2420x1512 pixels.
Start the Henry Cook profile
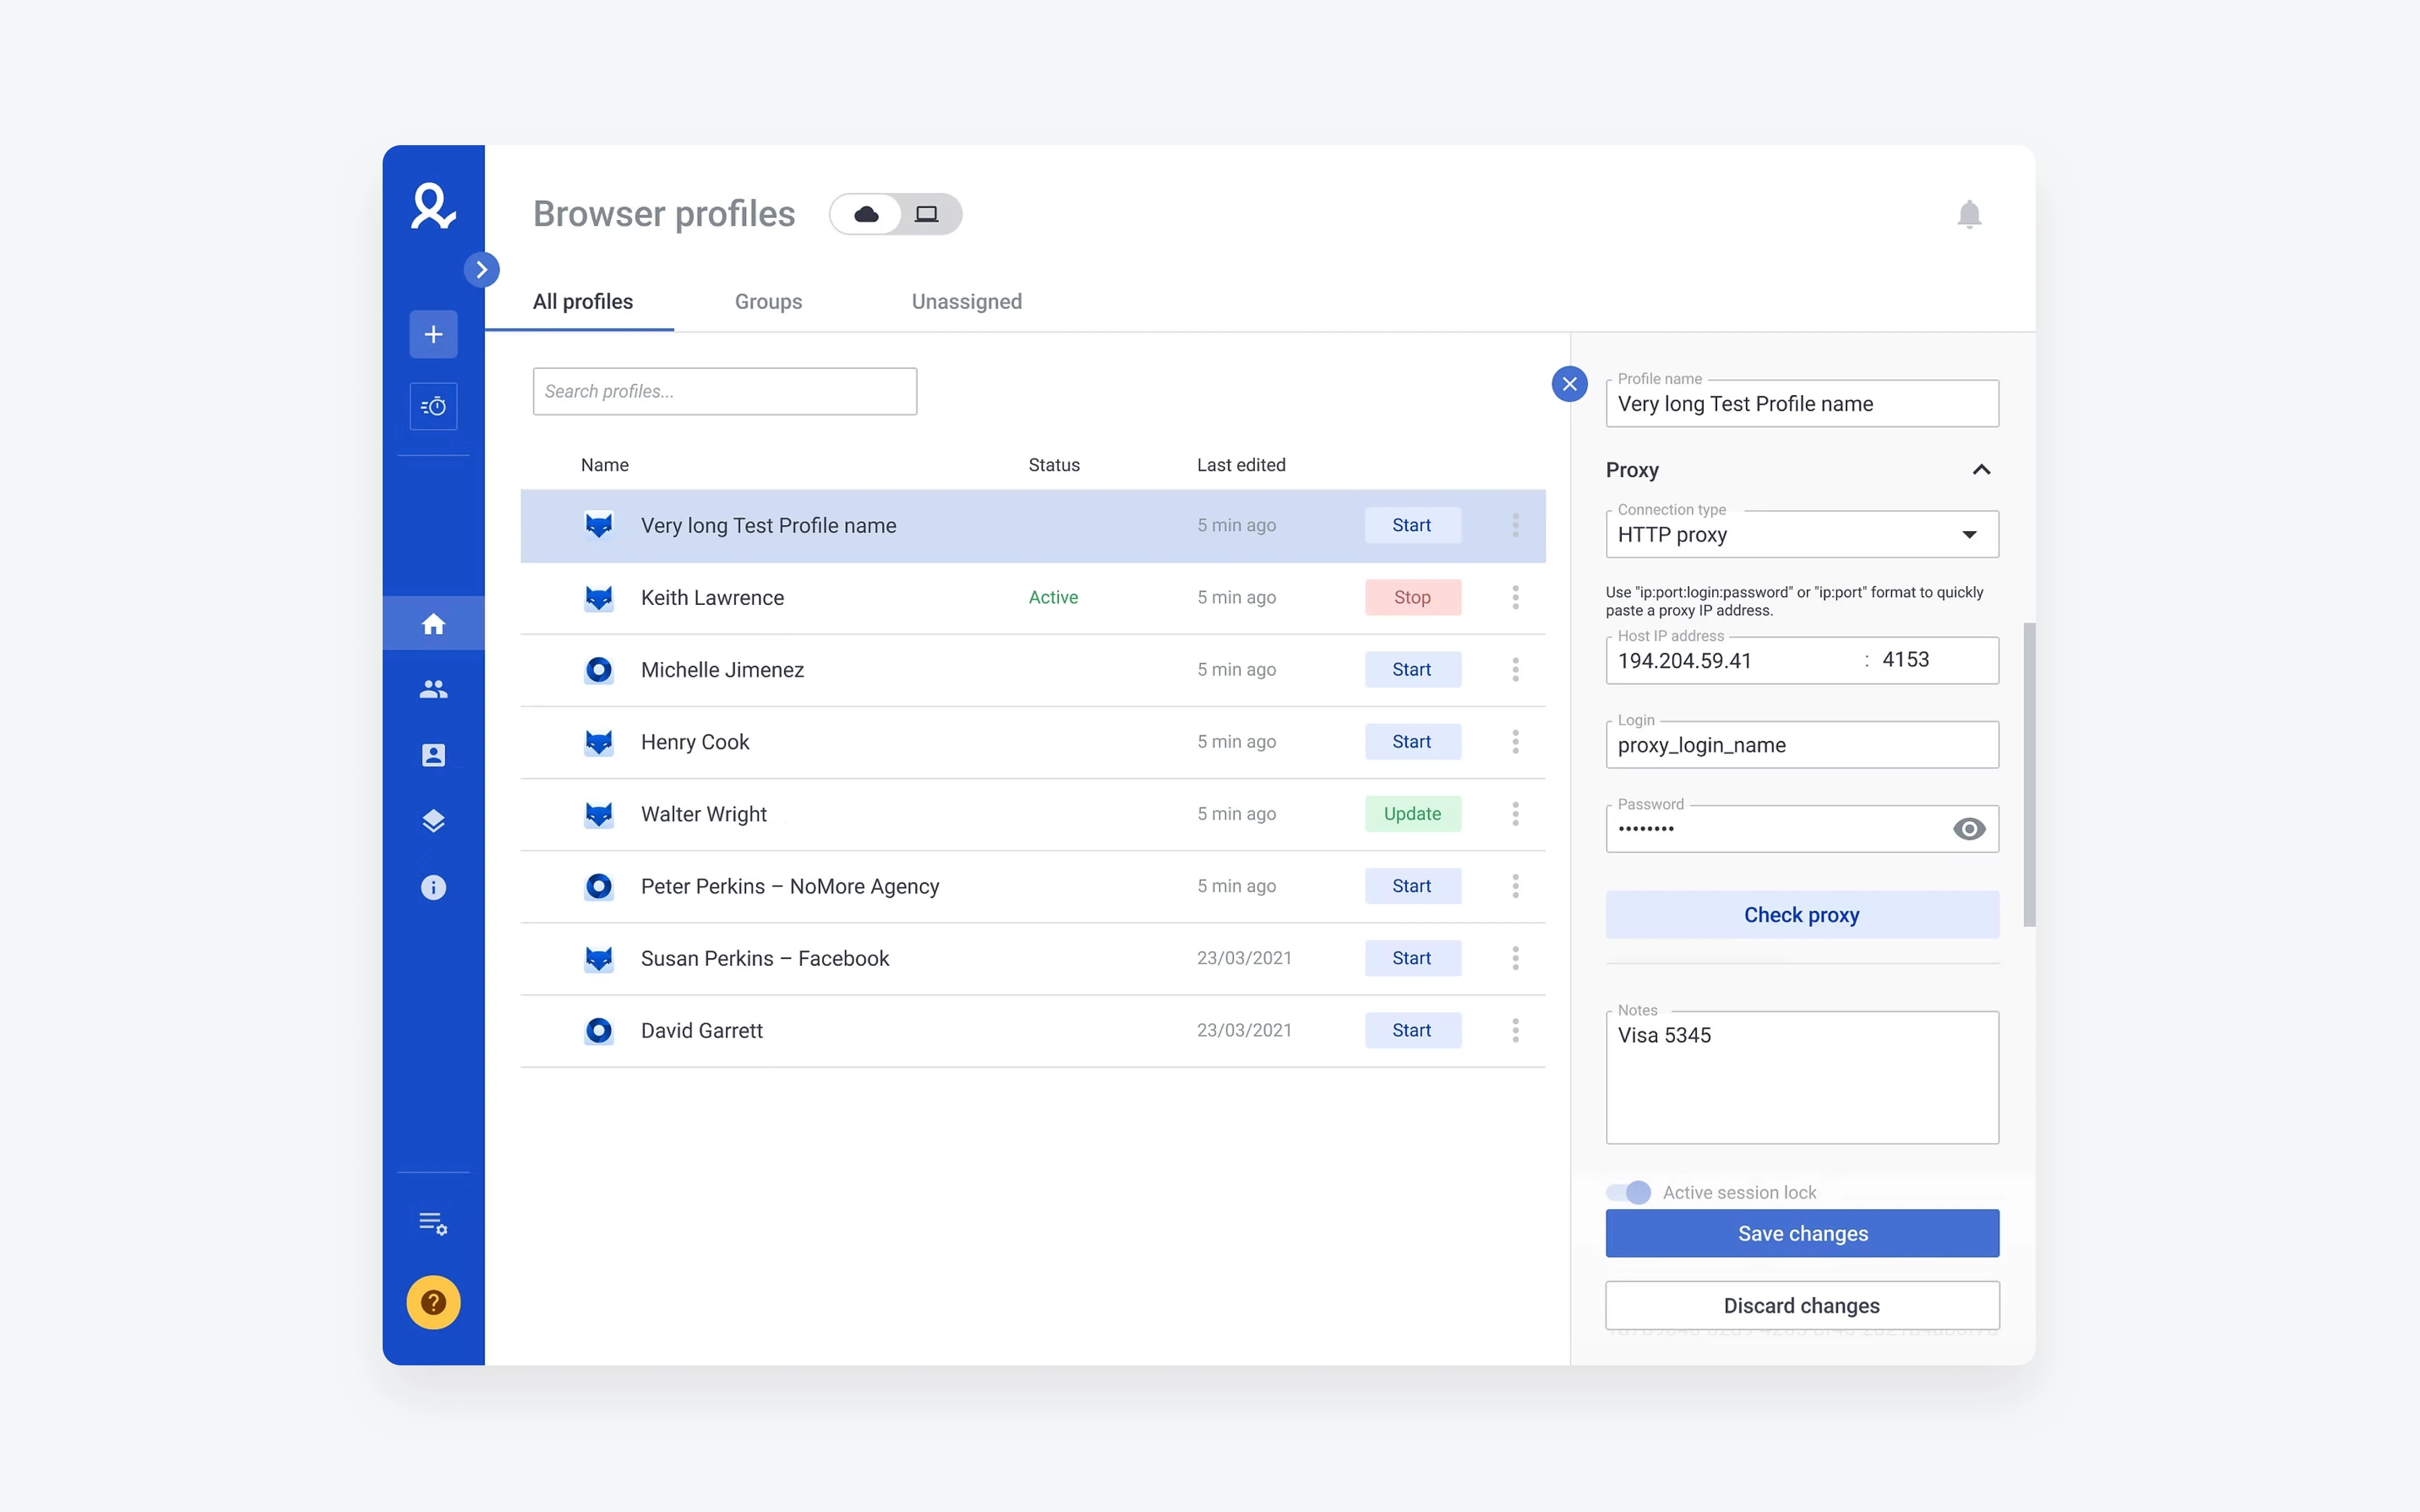pyautogui.click(x=1412, y=741)
